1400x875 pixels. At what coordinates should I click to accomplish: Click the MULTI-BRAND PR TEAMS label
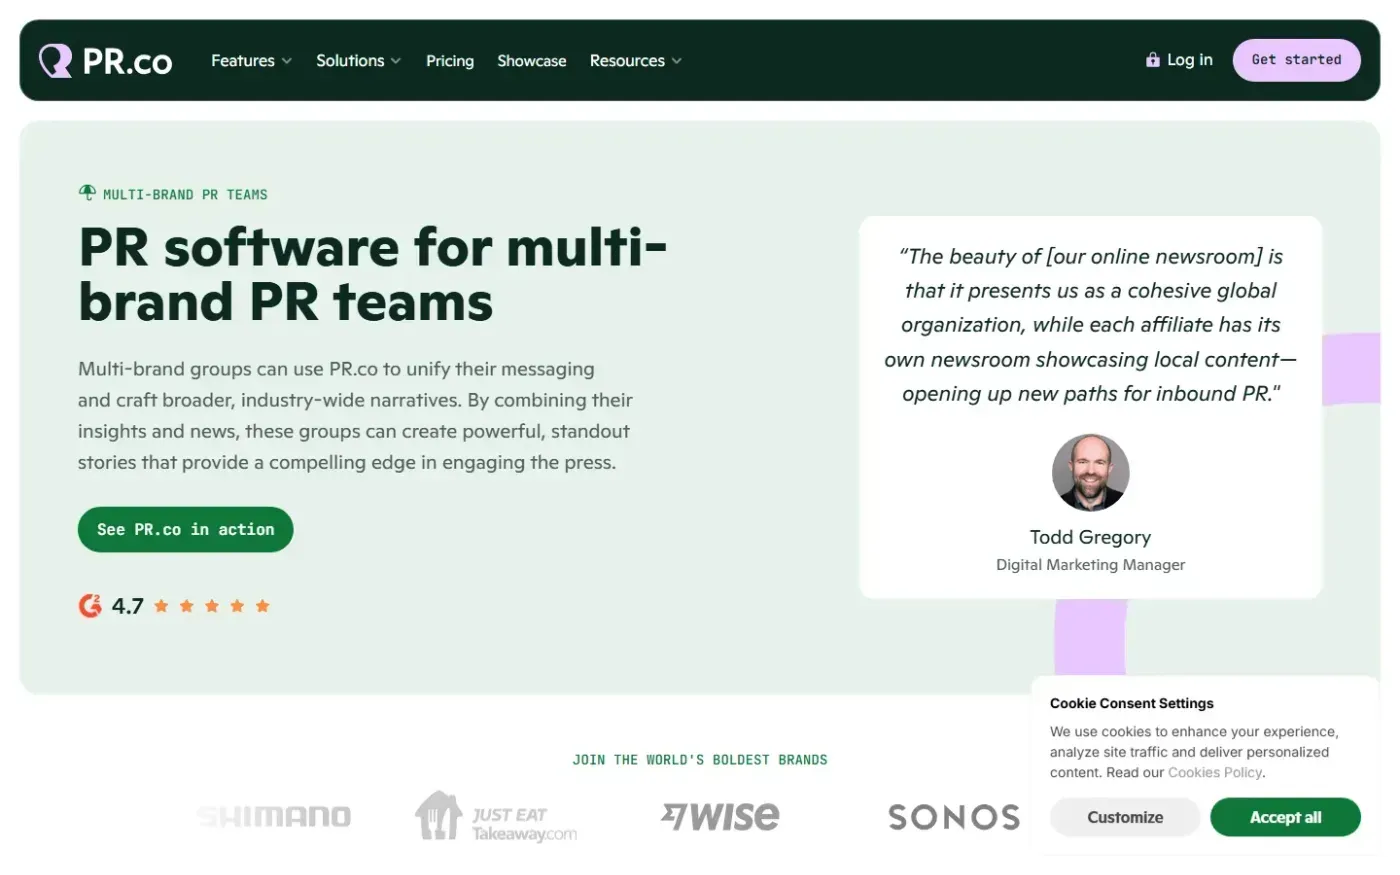click(x=185, y=195)
